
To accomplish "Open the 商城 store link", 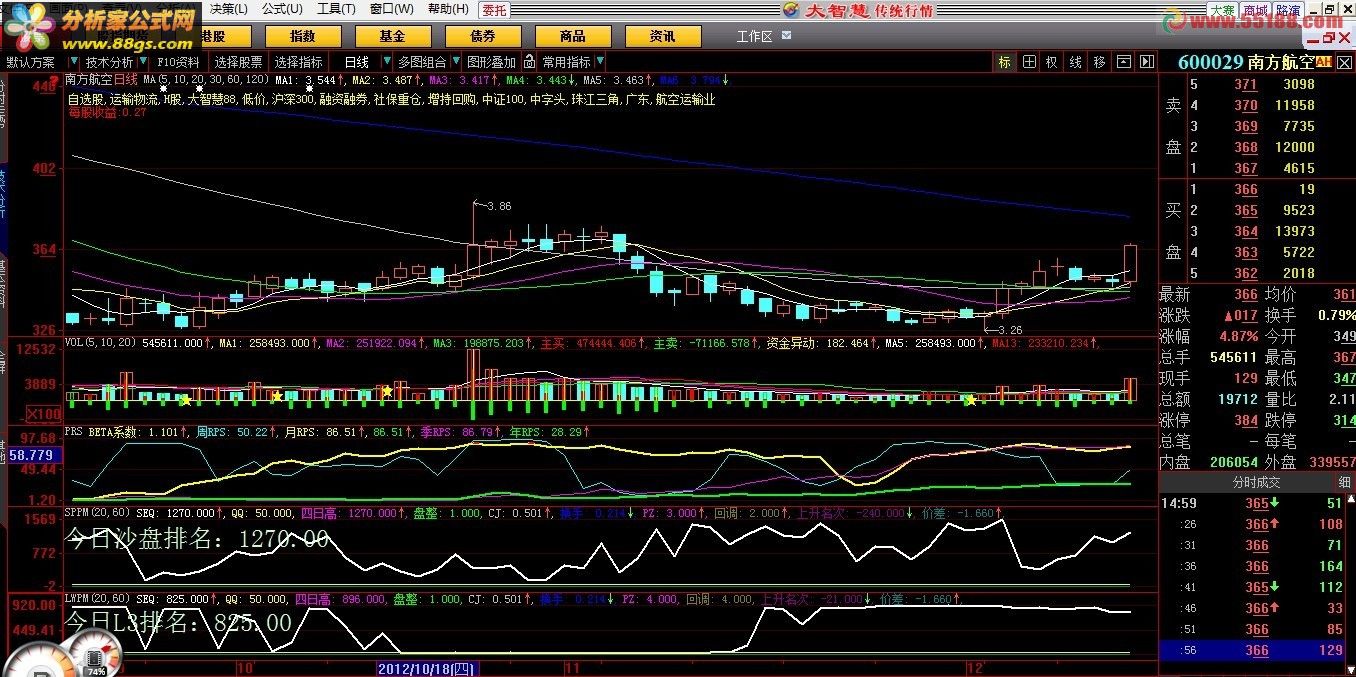I will (1256, 9).
